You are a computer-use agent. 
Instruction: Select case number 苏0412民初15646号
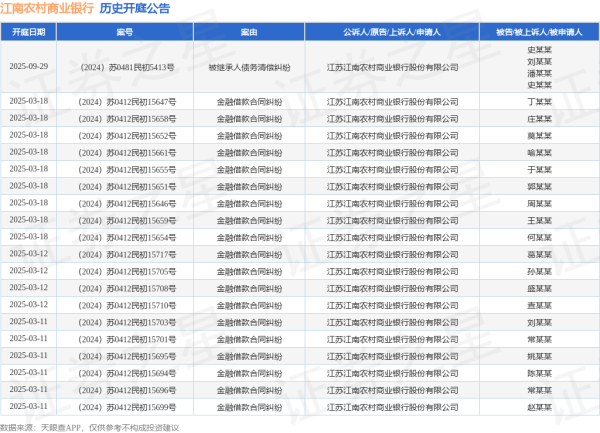[x=127, y=204]
